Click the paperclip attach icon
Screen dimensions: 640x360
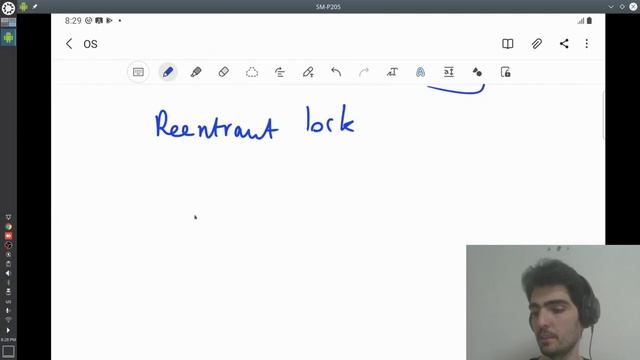[536, 44]
